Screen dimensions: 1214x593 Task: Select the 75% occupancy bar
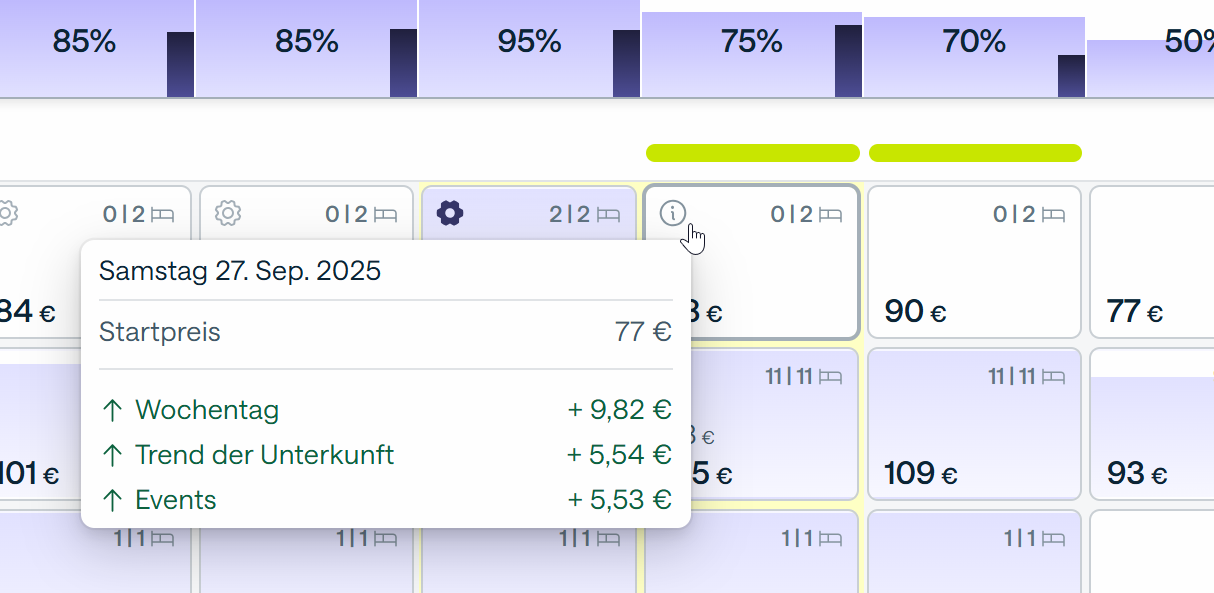tap(751, 55)
